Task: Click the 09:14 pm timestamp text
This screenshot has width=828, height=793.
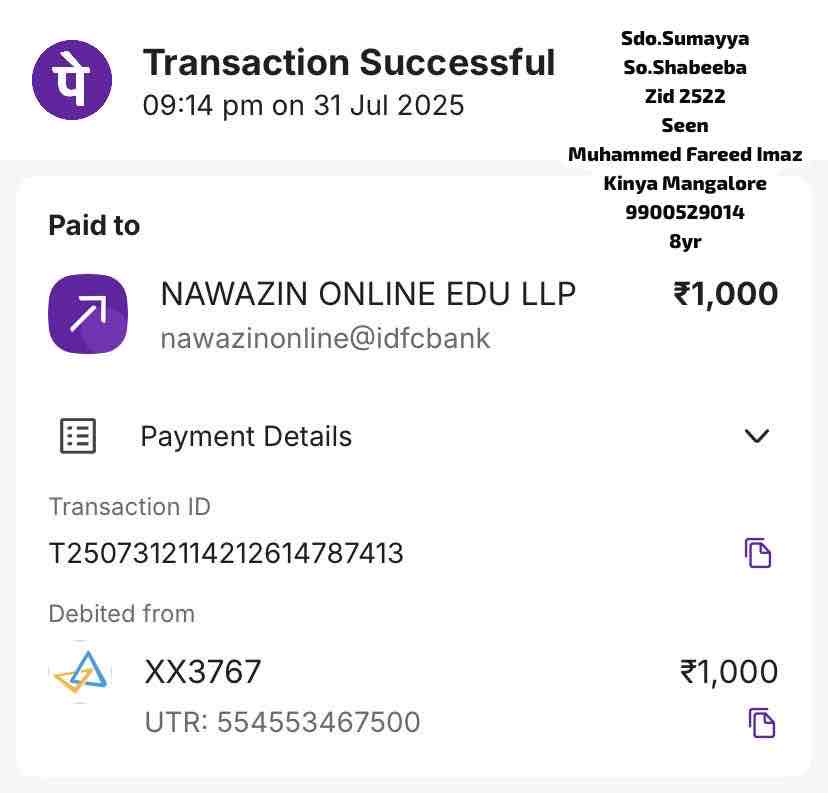Action: tap(303, 105)
